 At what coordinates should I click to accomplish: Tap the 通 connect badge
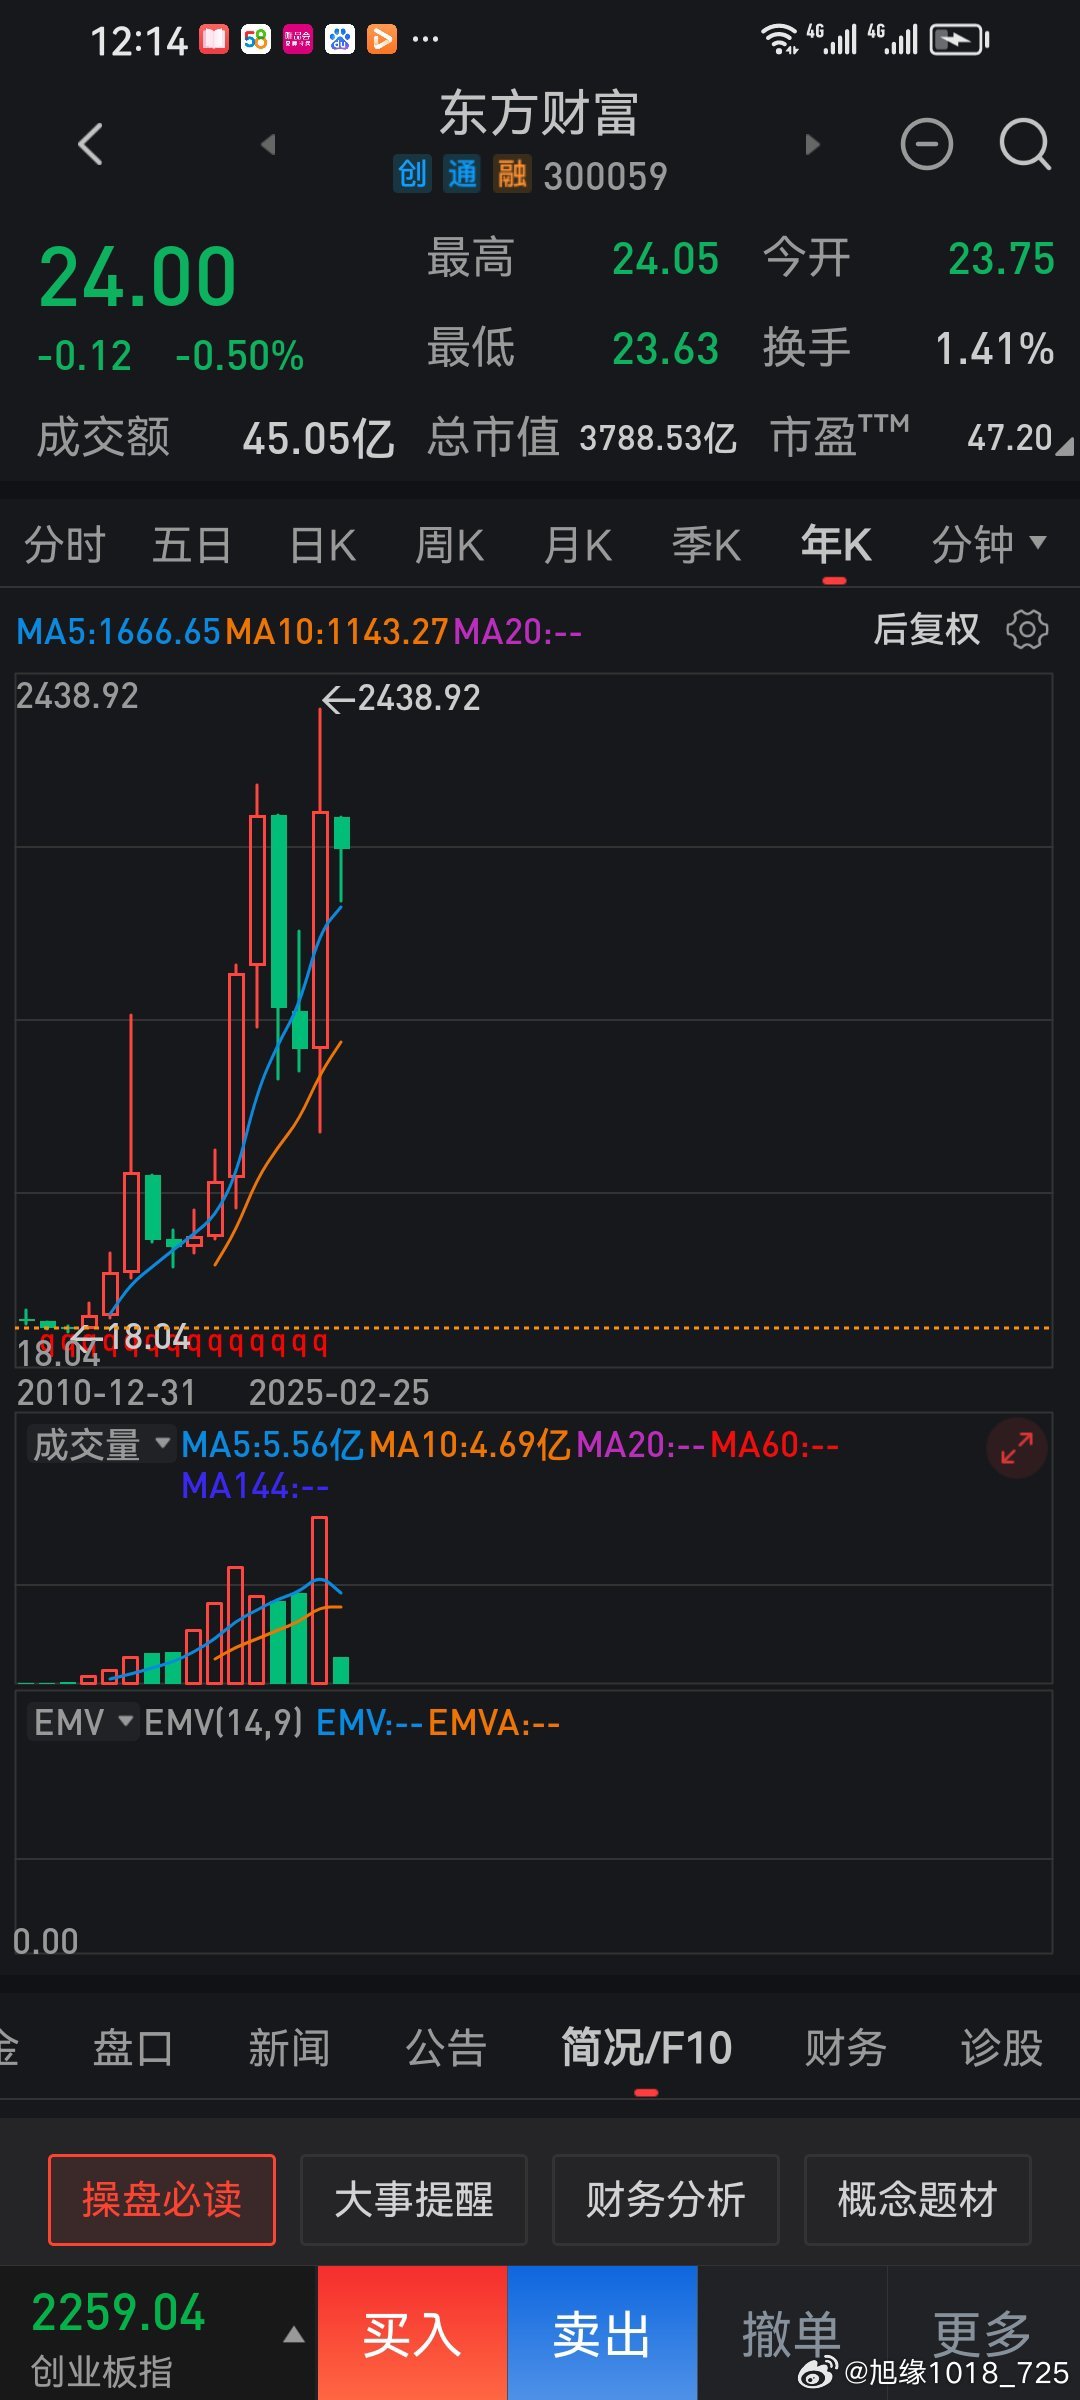point(462,174)
